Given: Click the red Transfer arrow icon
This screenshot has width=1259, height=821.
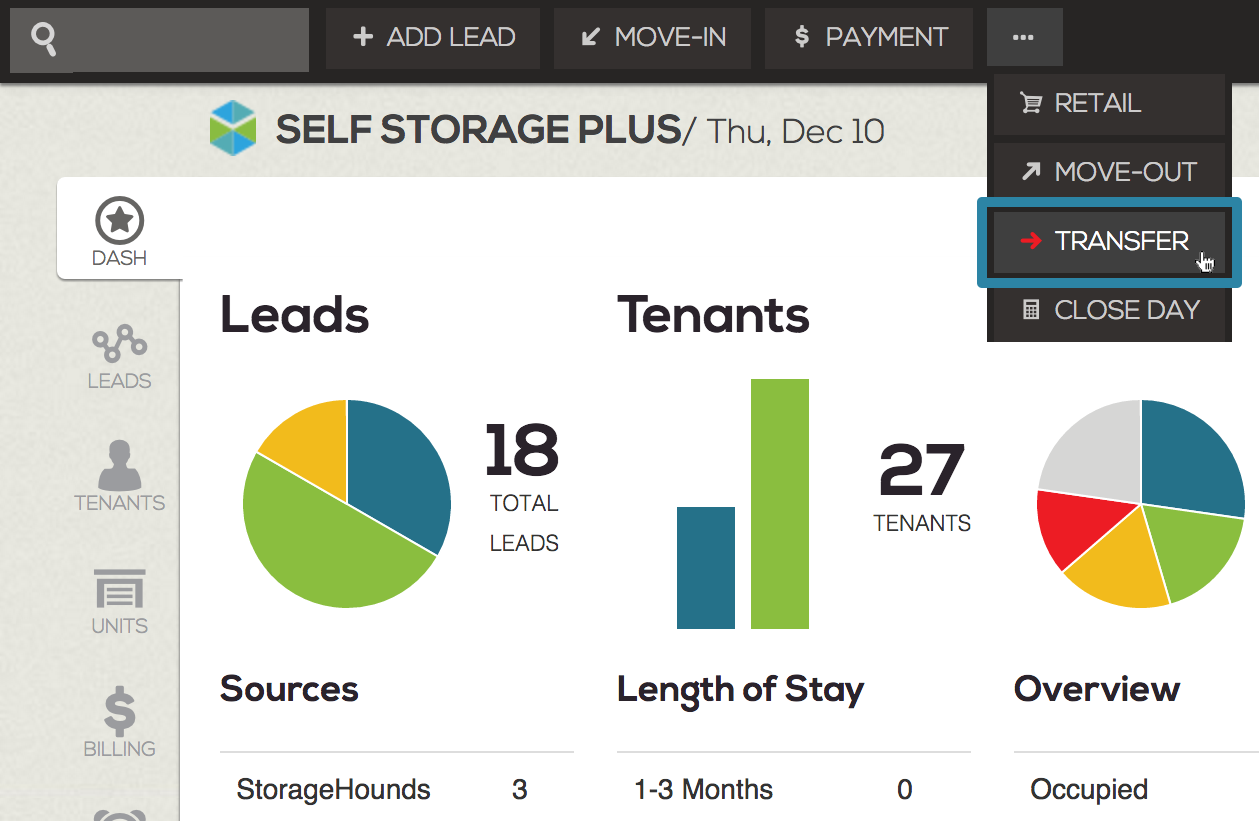Looking at the screenshot, I should (x=1030, y=241).
